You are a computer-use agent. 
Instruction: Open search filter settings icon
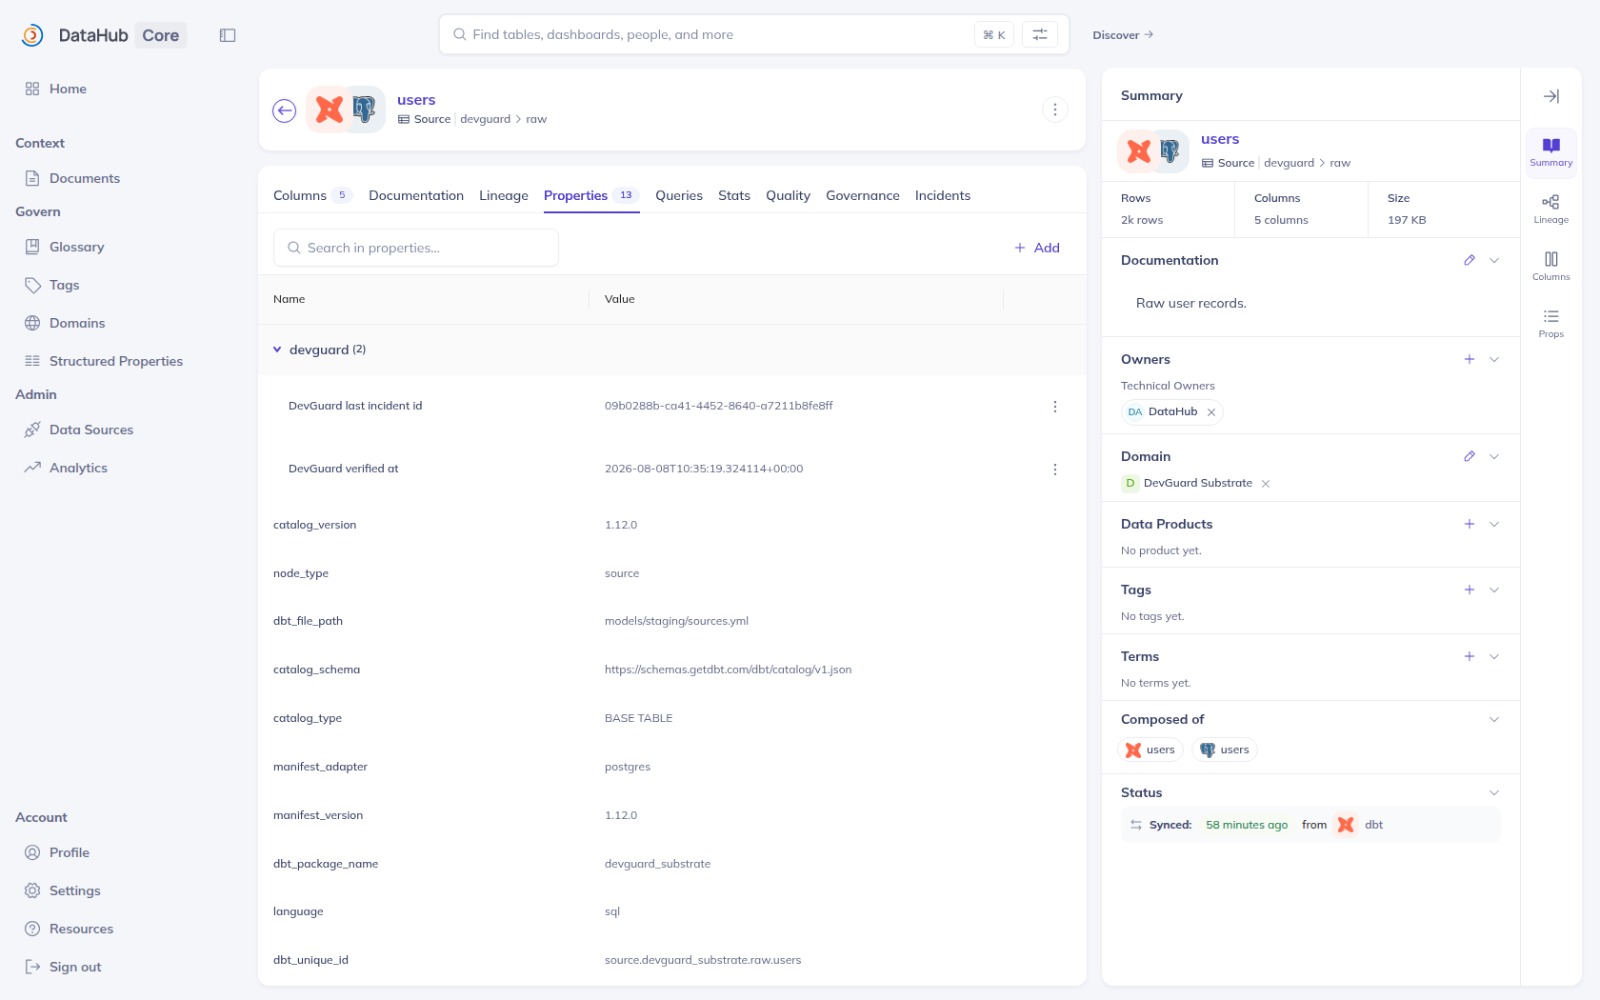[1040, 35]
